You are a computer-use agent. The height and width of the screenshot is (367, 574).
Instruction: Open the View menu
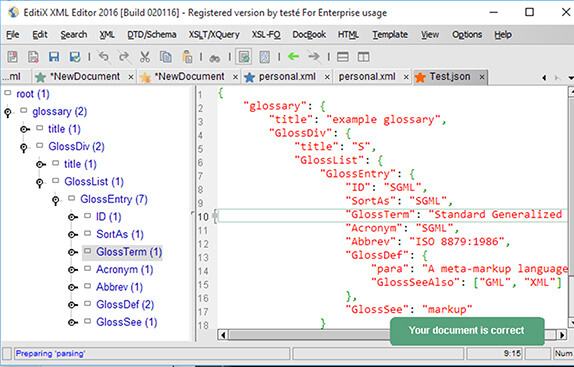click(429, 35)
